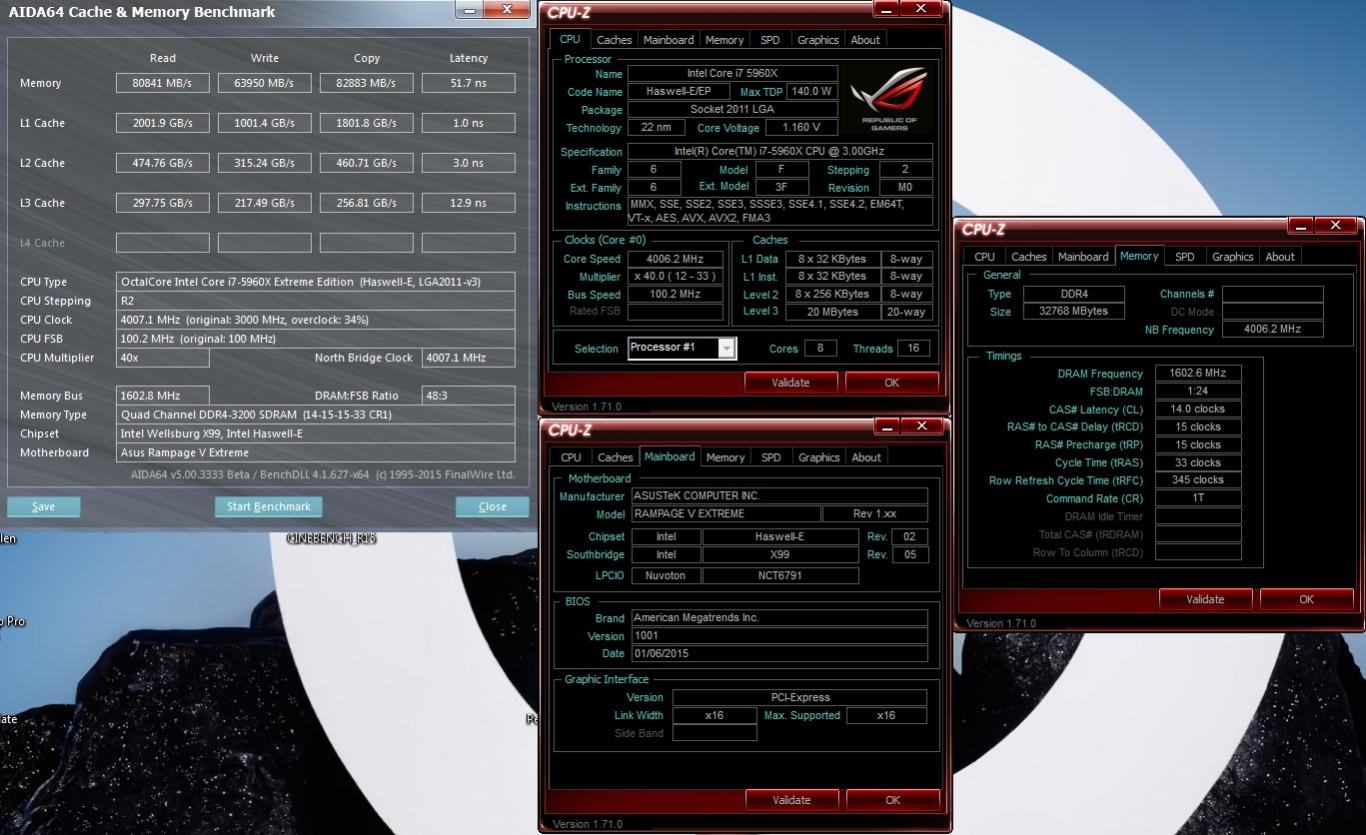The width and height of the screenshot is (1366, 835).
Task: Open Caches tab in Mainboard CPU-Z window
Action: pyautogui.click(x=615, y=458)
